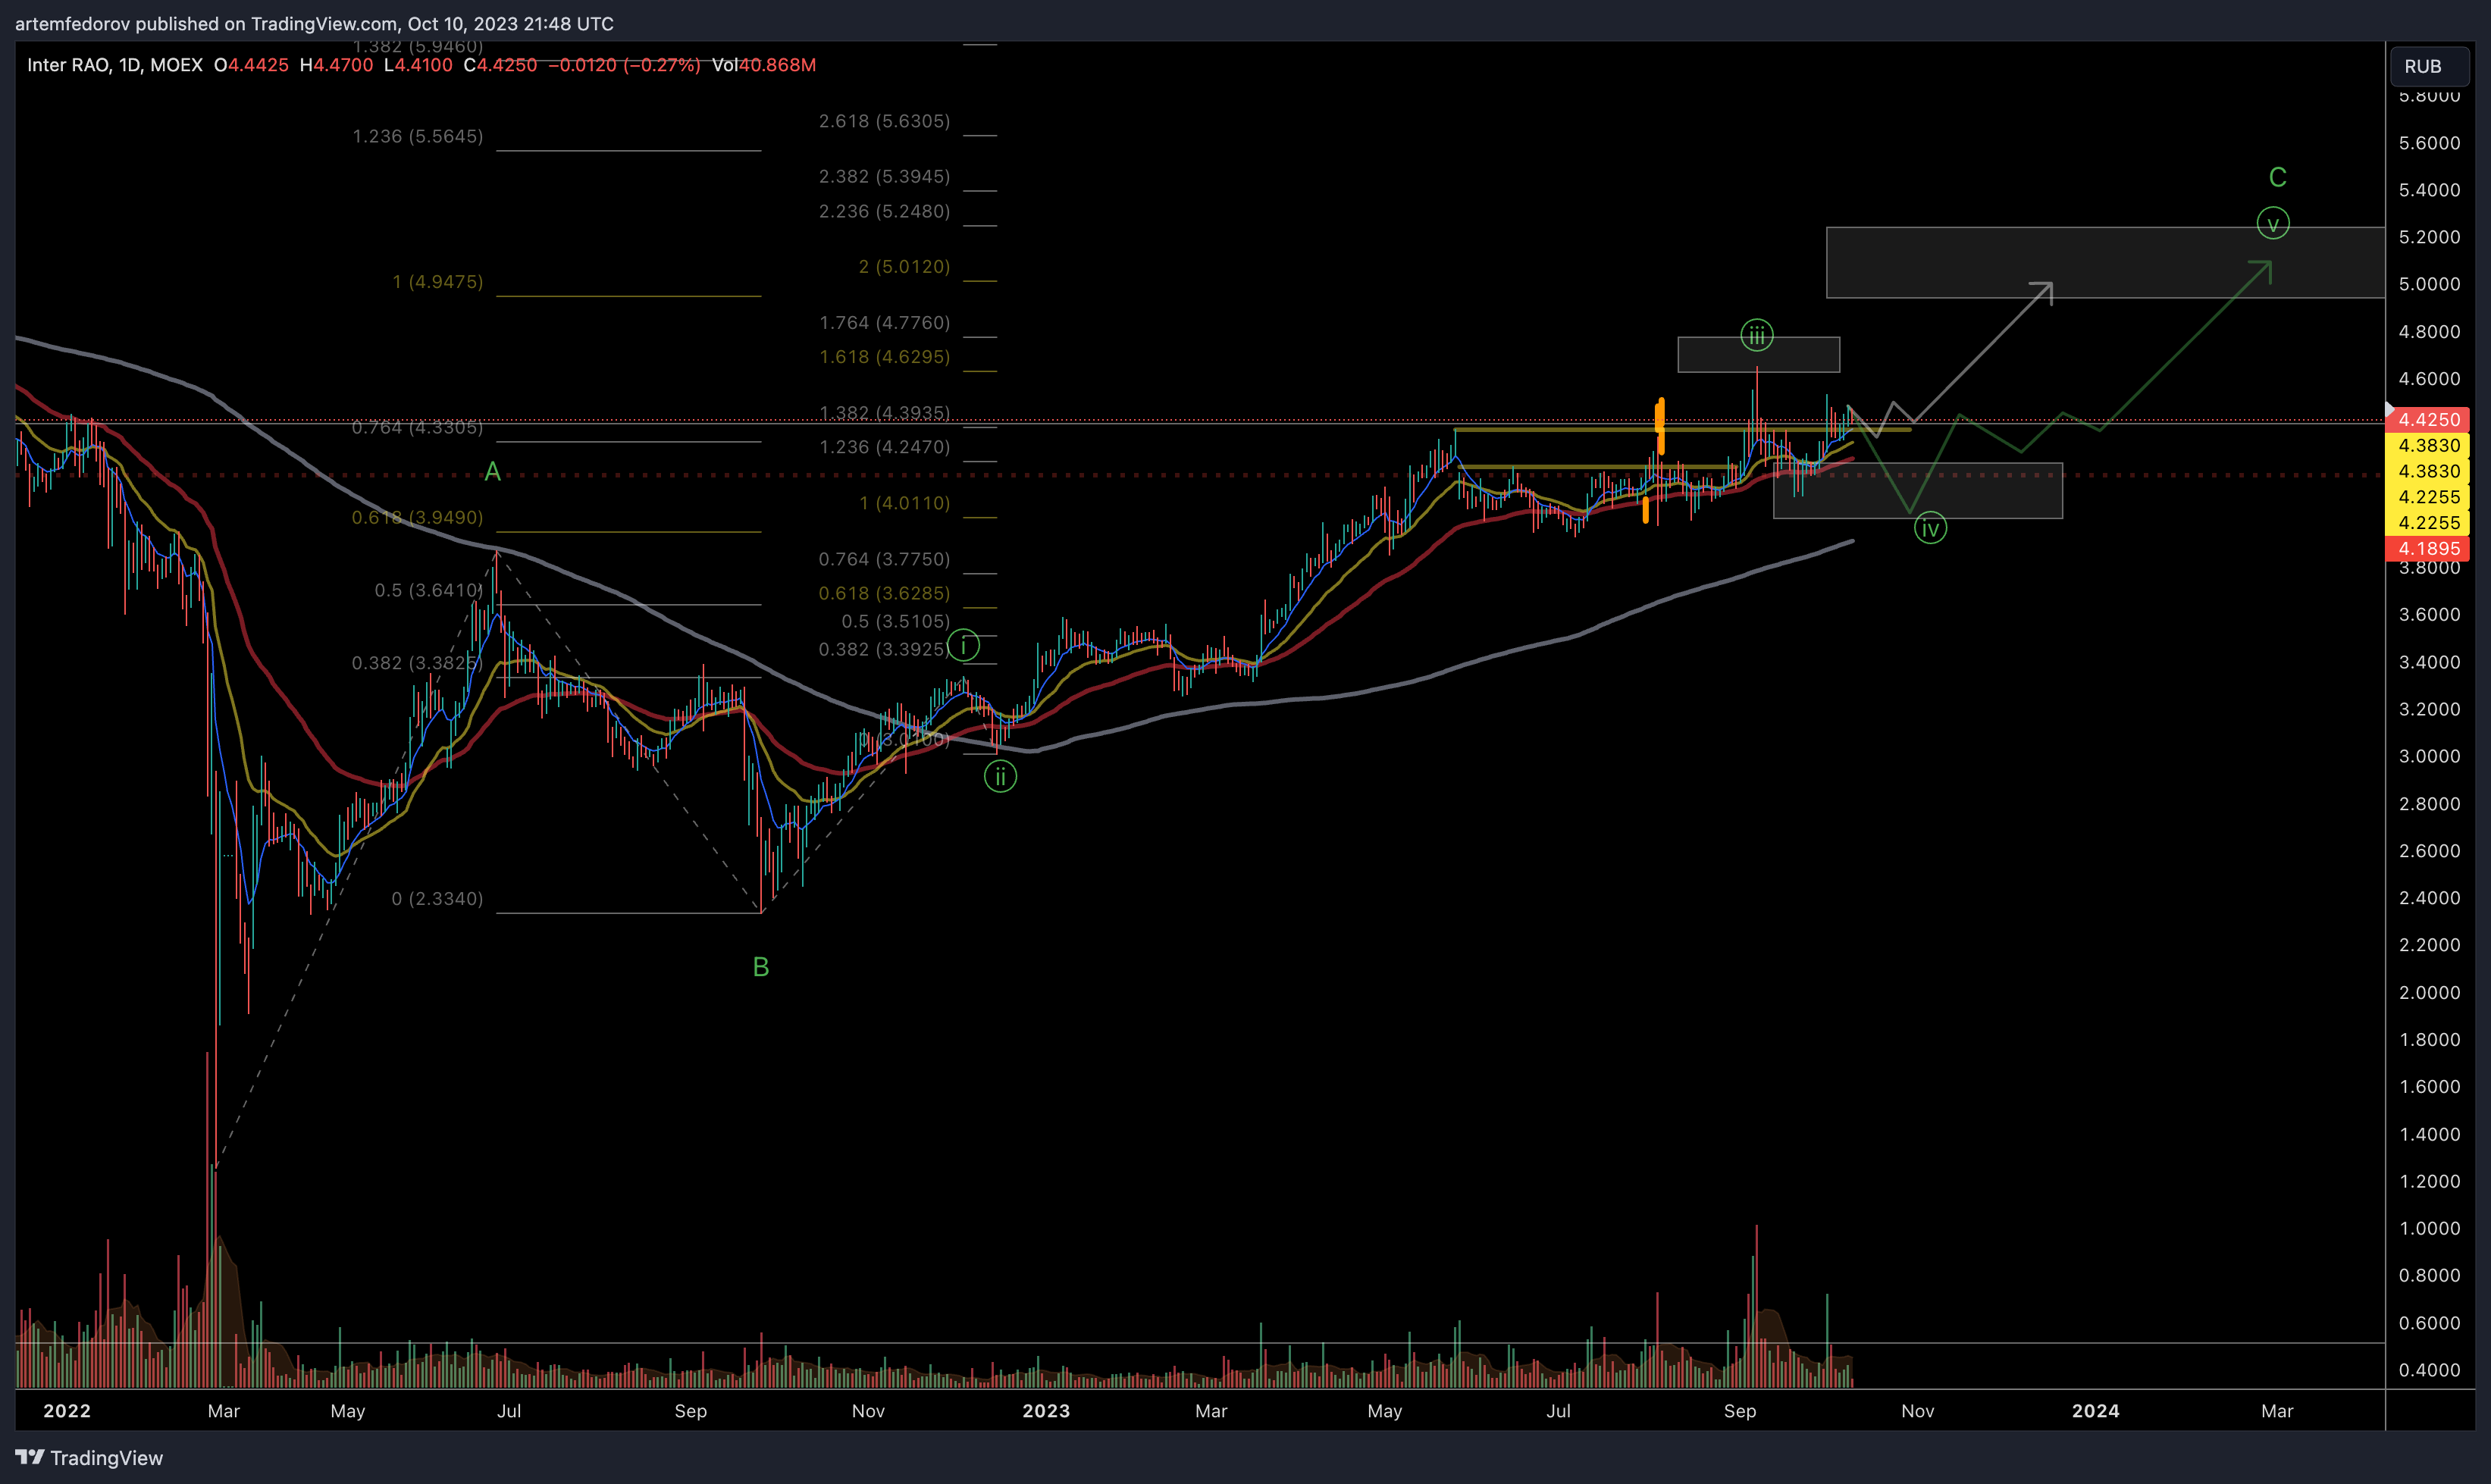Select the Fibonacci label 1.236 (5.5645)
Image resolution: width=2491 pixels, height=1484 pixels.
(418, 136)
